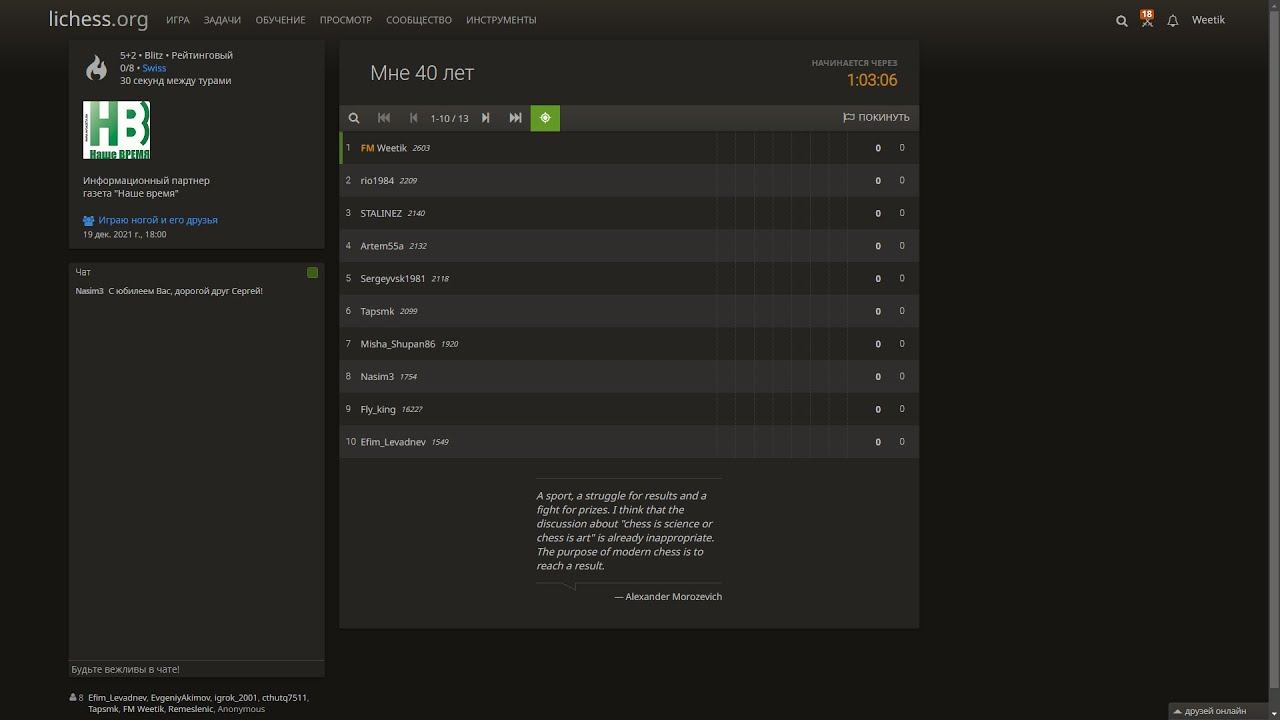Open the ИГРА menu
Viewport: 1280px width, 720px height.
click(x=178, y=20)
